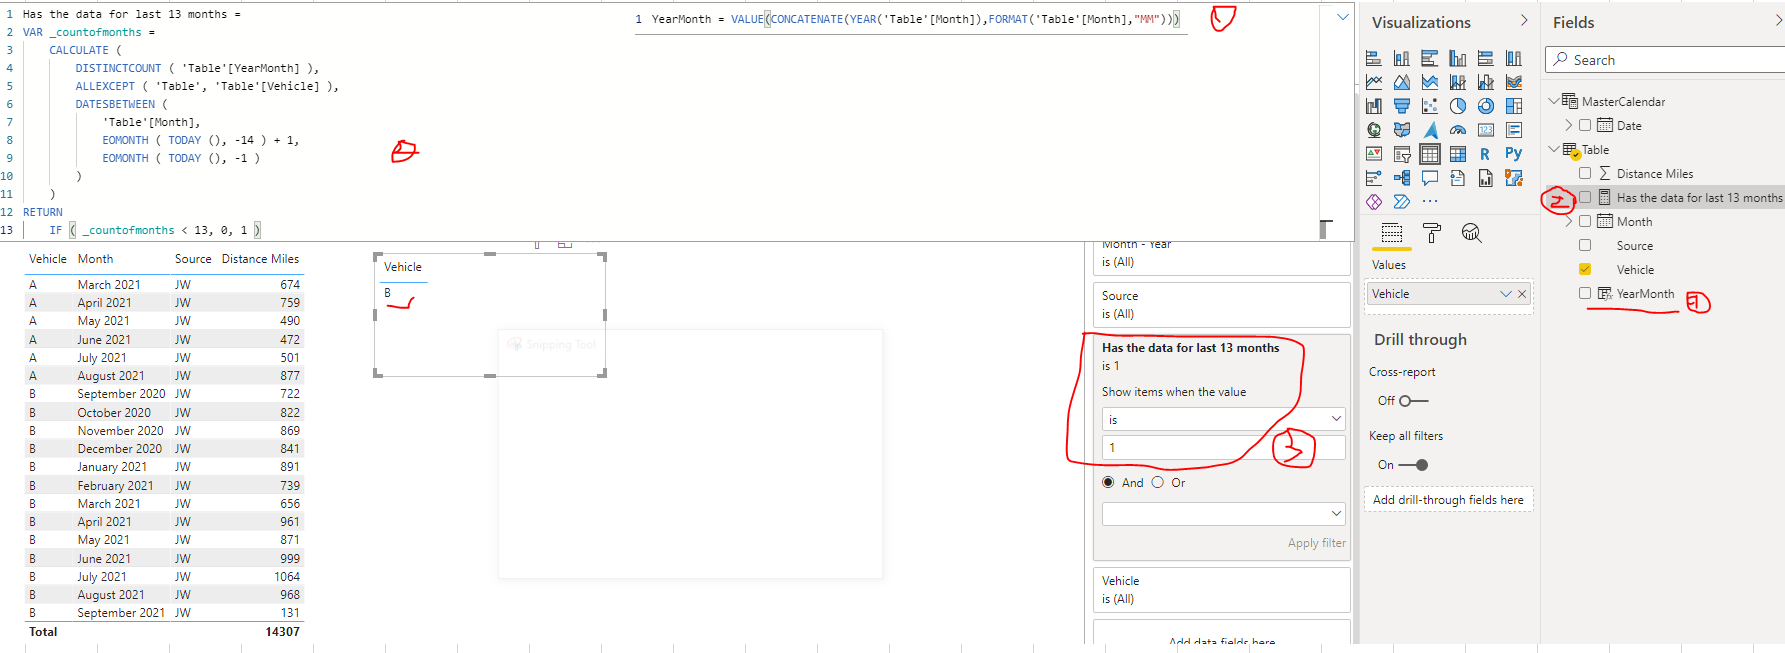Select the Card (123) visual
Image resolution: width=1785 pixels, height=653 pixels.
(x=1486, y=130)
